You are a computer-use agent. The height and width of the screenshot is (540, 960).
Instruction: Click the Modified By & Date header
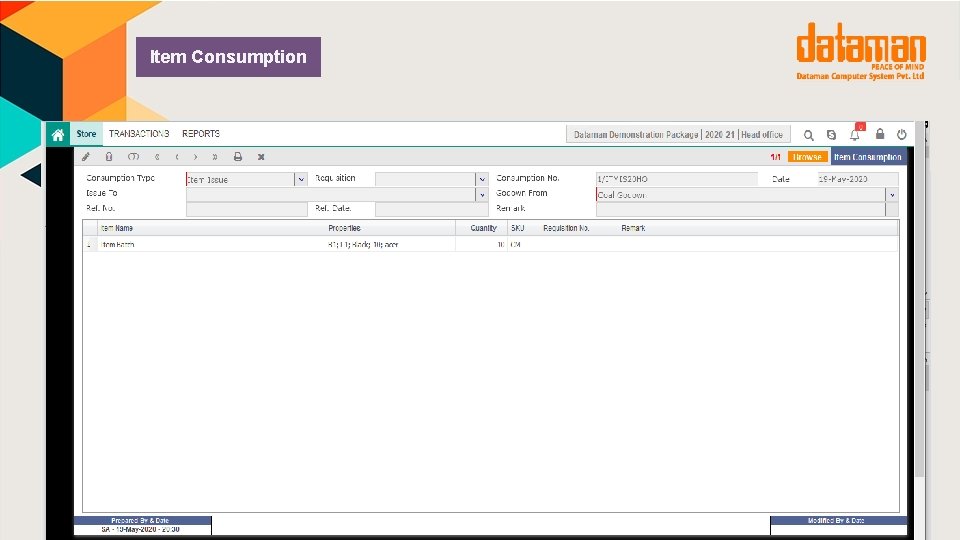pyautogui.click(x=838, y=520)
